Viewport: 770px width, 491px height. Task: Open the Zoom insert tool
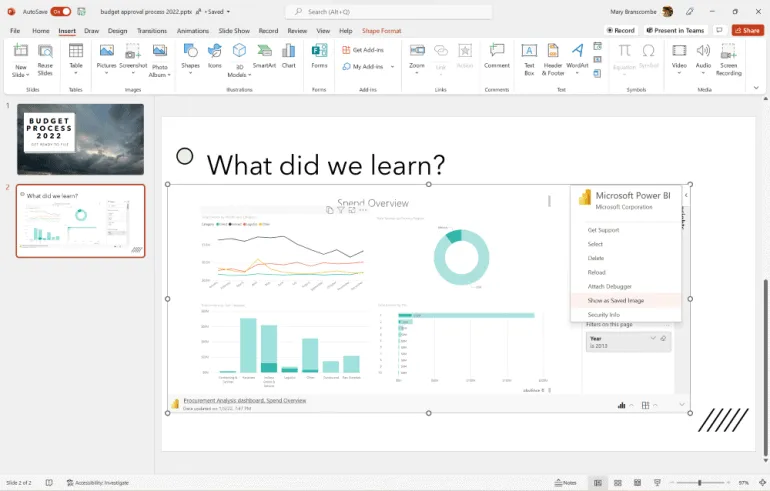click(x=417, y=59)
